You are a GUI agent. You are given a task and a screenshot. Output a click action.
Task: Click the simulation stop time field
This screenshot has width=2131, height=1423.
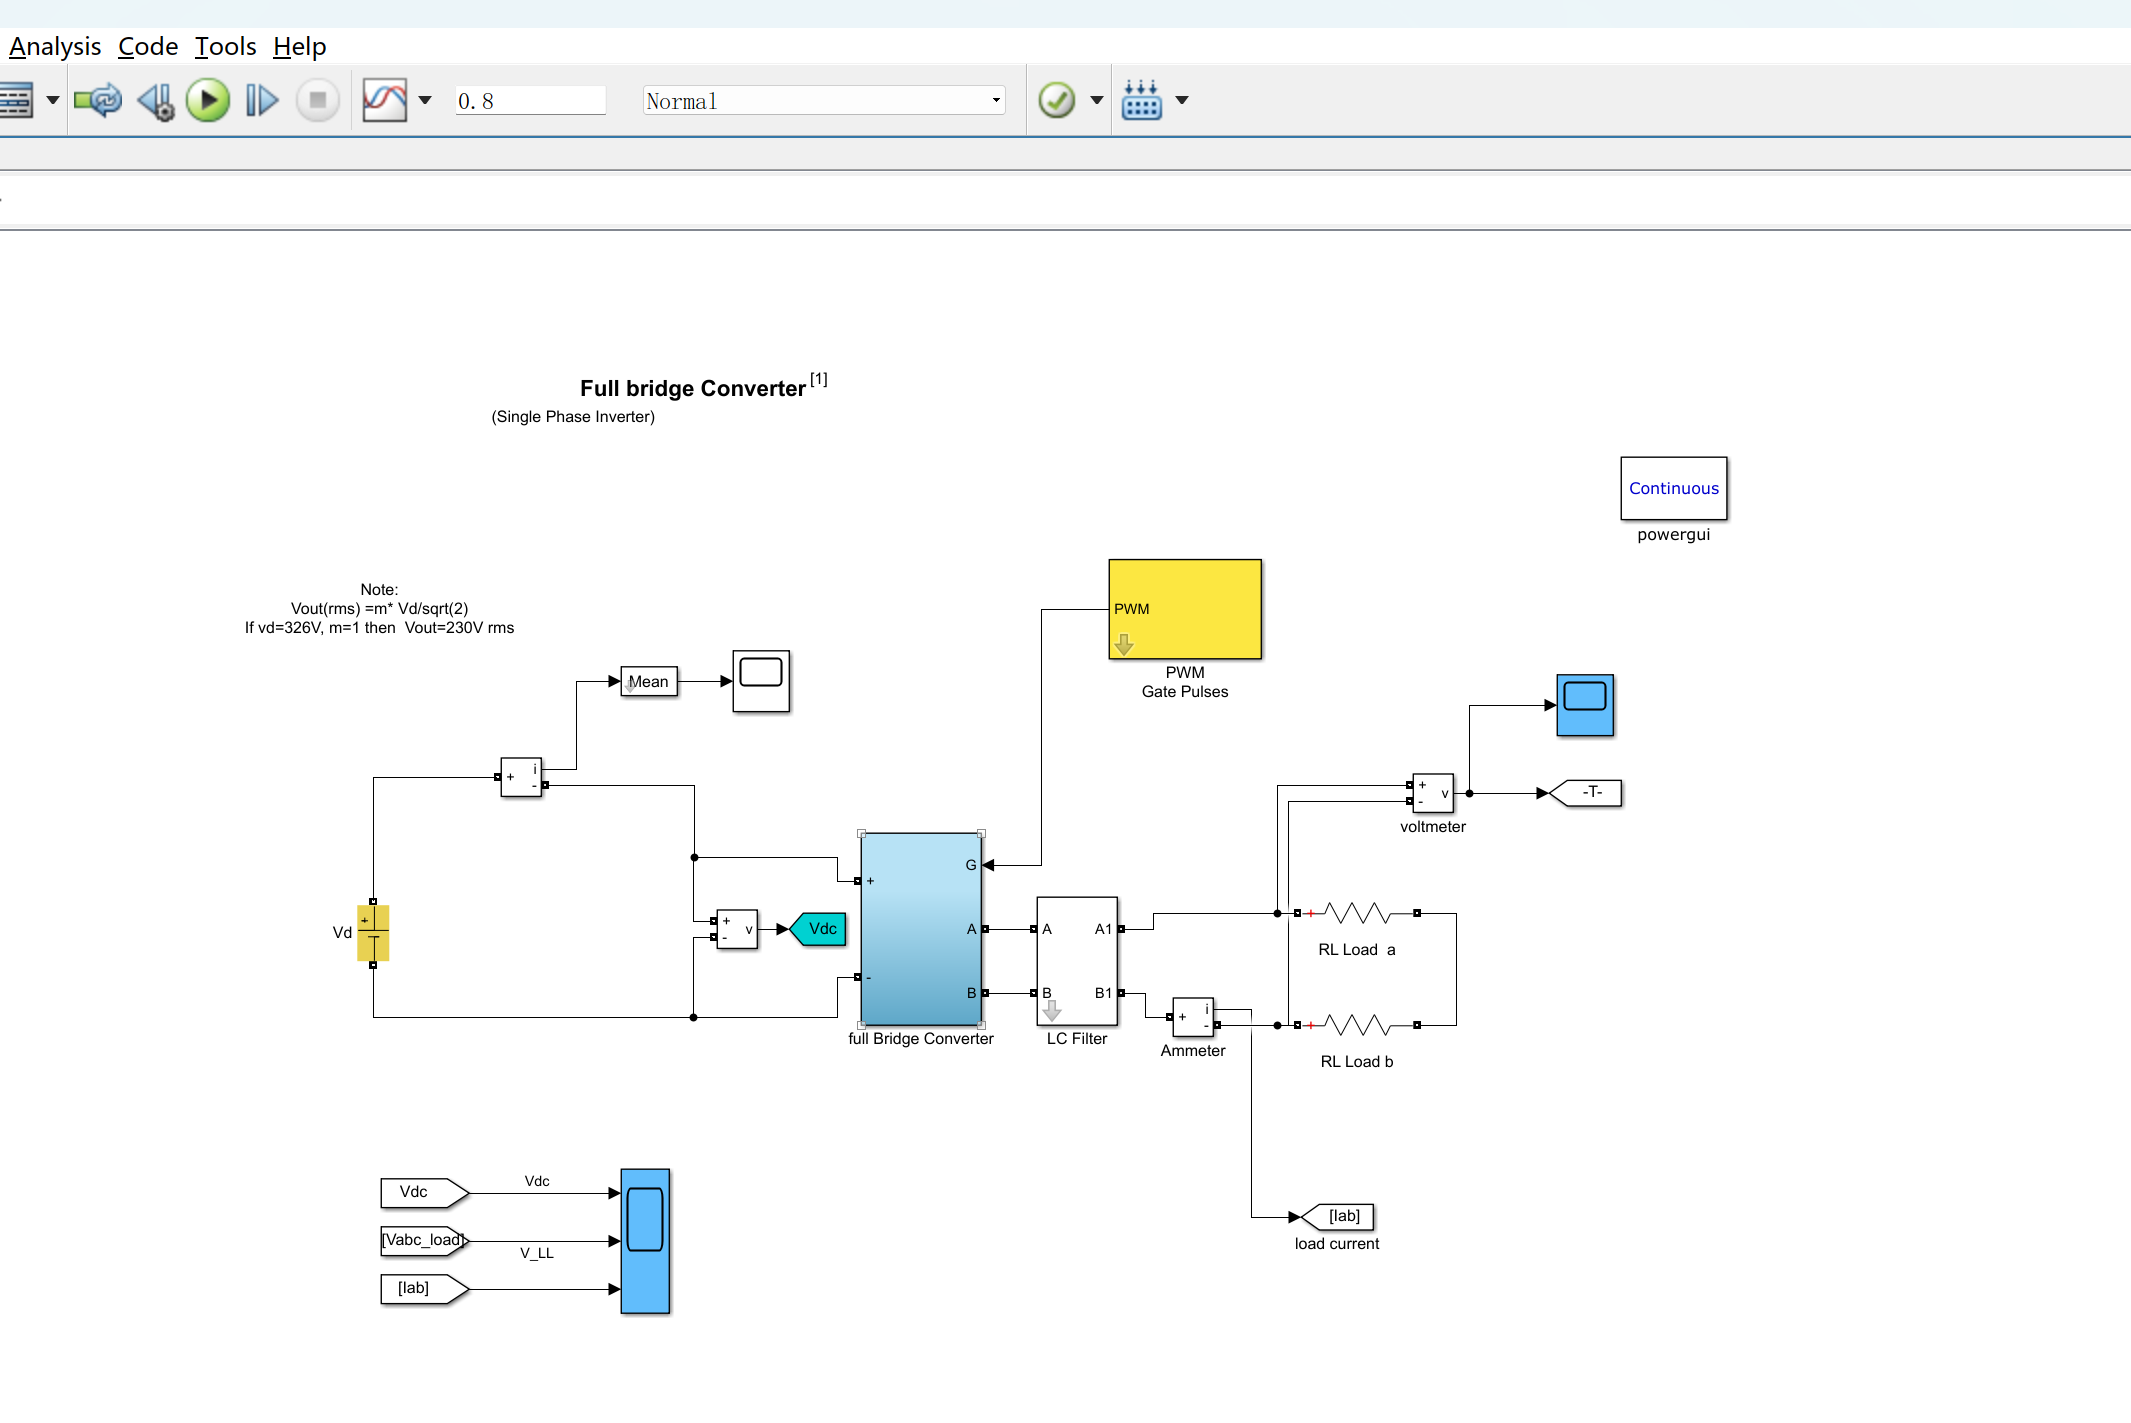[x=530, y=101]
